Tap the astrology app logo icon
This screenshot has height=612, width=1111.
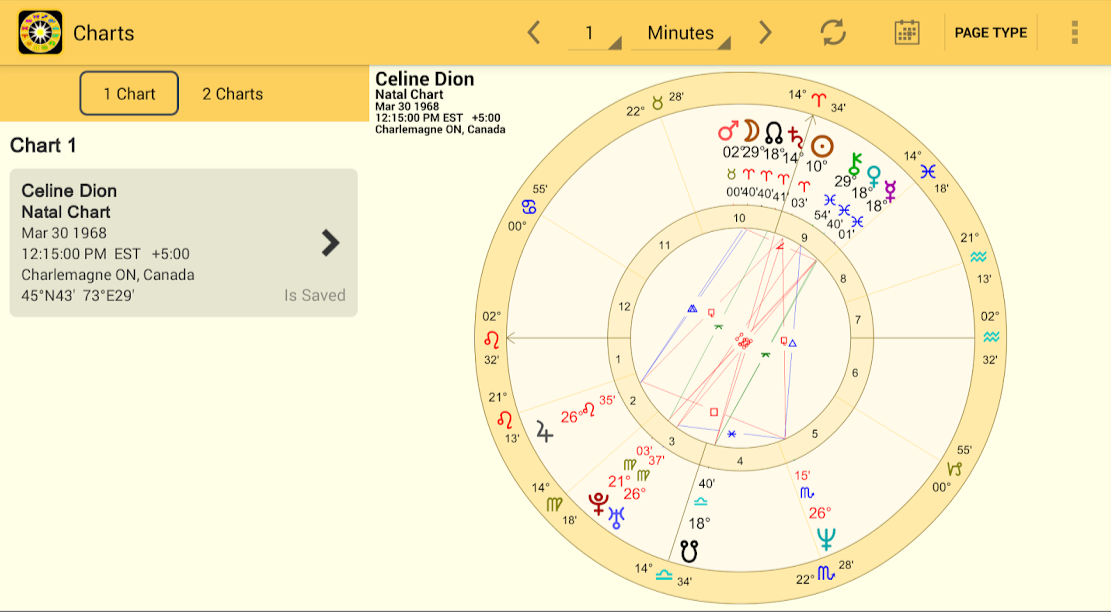click(x=40, y=33)
